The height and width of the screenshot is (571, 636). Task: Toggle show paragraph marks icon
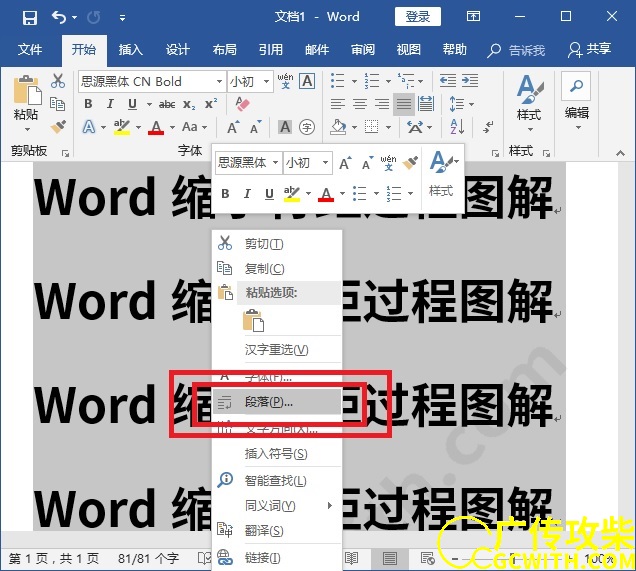[488, 127]
